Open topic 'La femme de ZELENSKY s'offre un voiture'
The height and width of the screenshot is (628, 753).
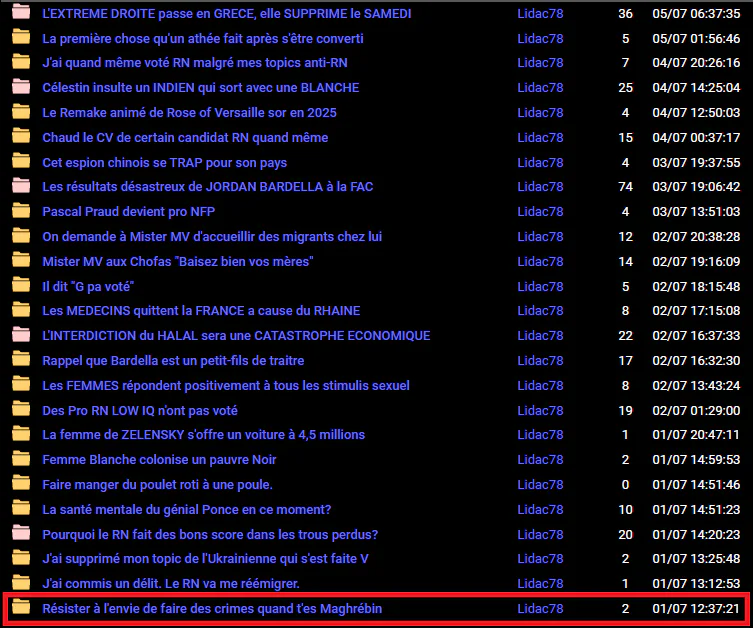point(204,435)
